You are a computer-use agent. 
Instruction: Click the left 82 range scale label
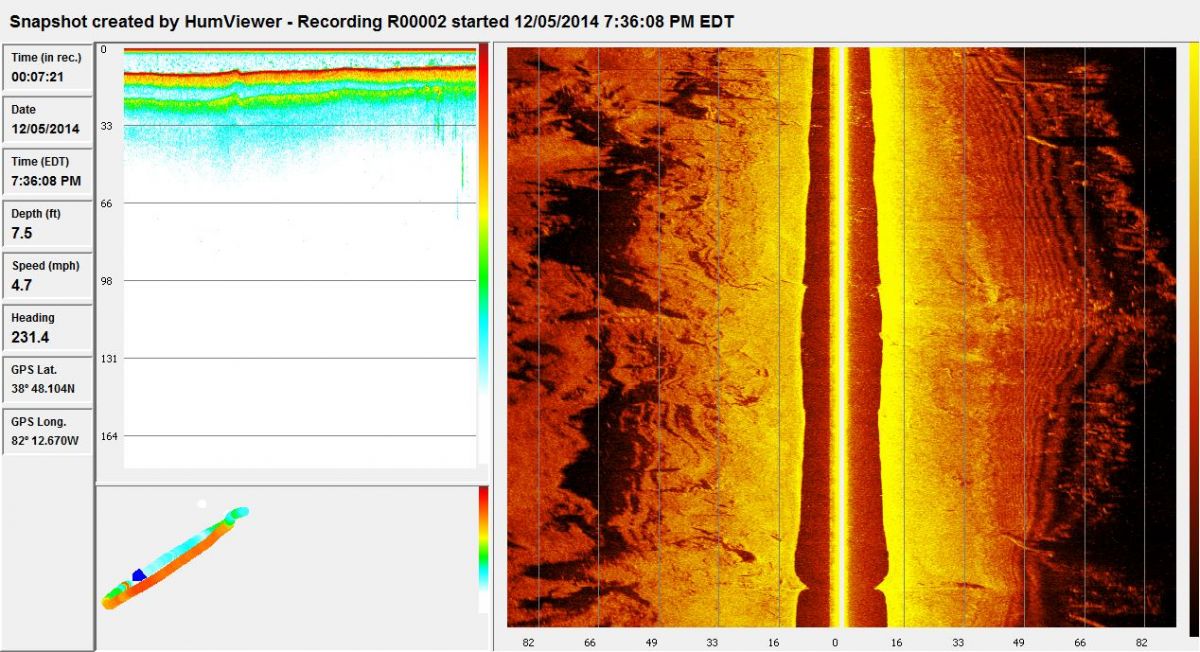[x=529, y=641]
